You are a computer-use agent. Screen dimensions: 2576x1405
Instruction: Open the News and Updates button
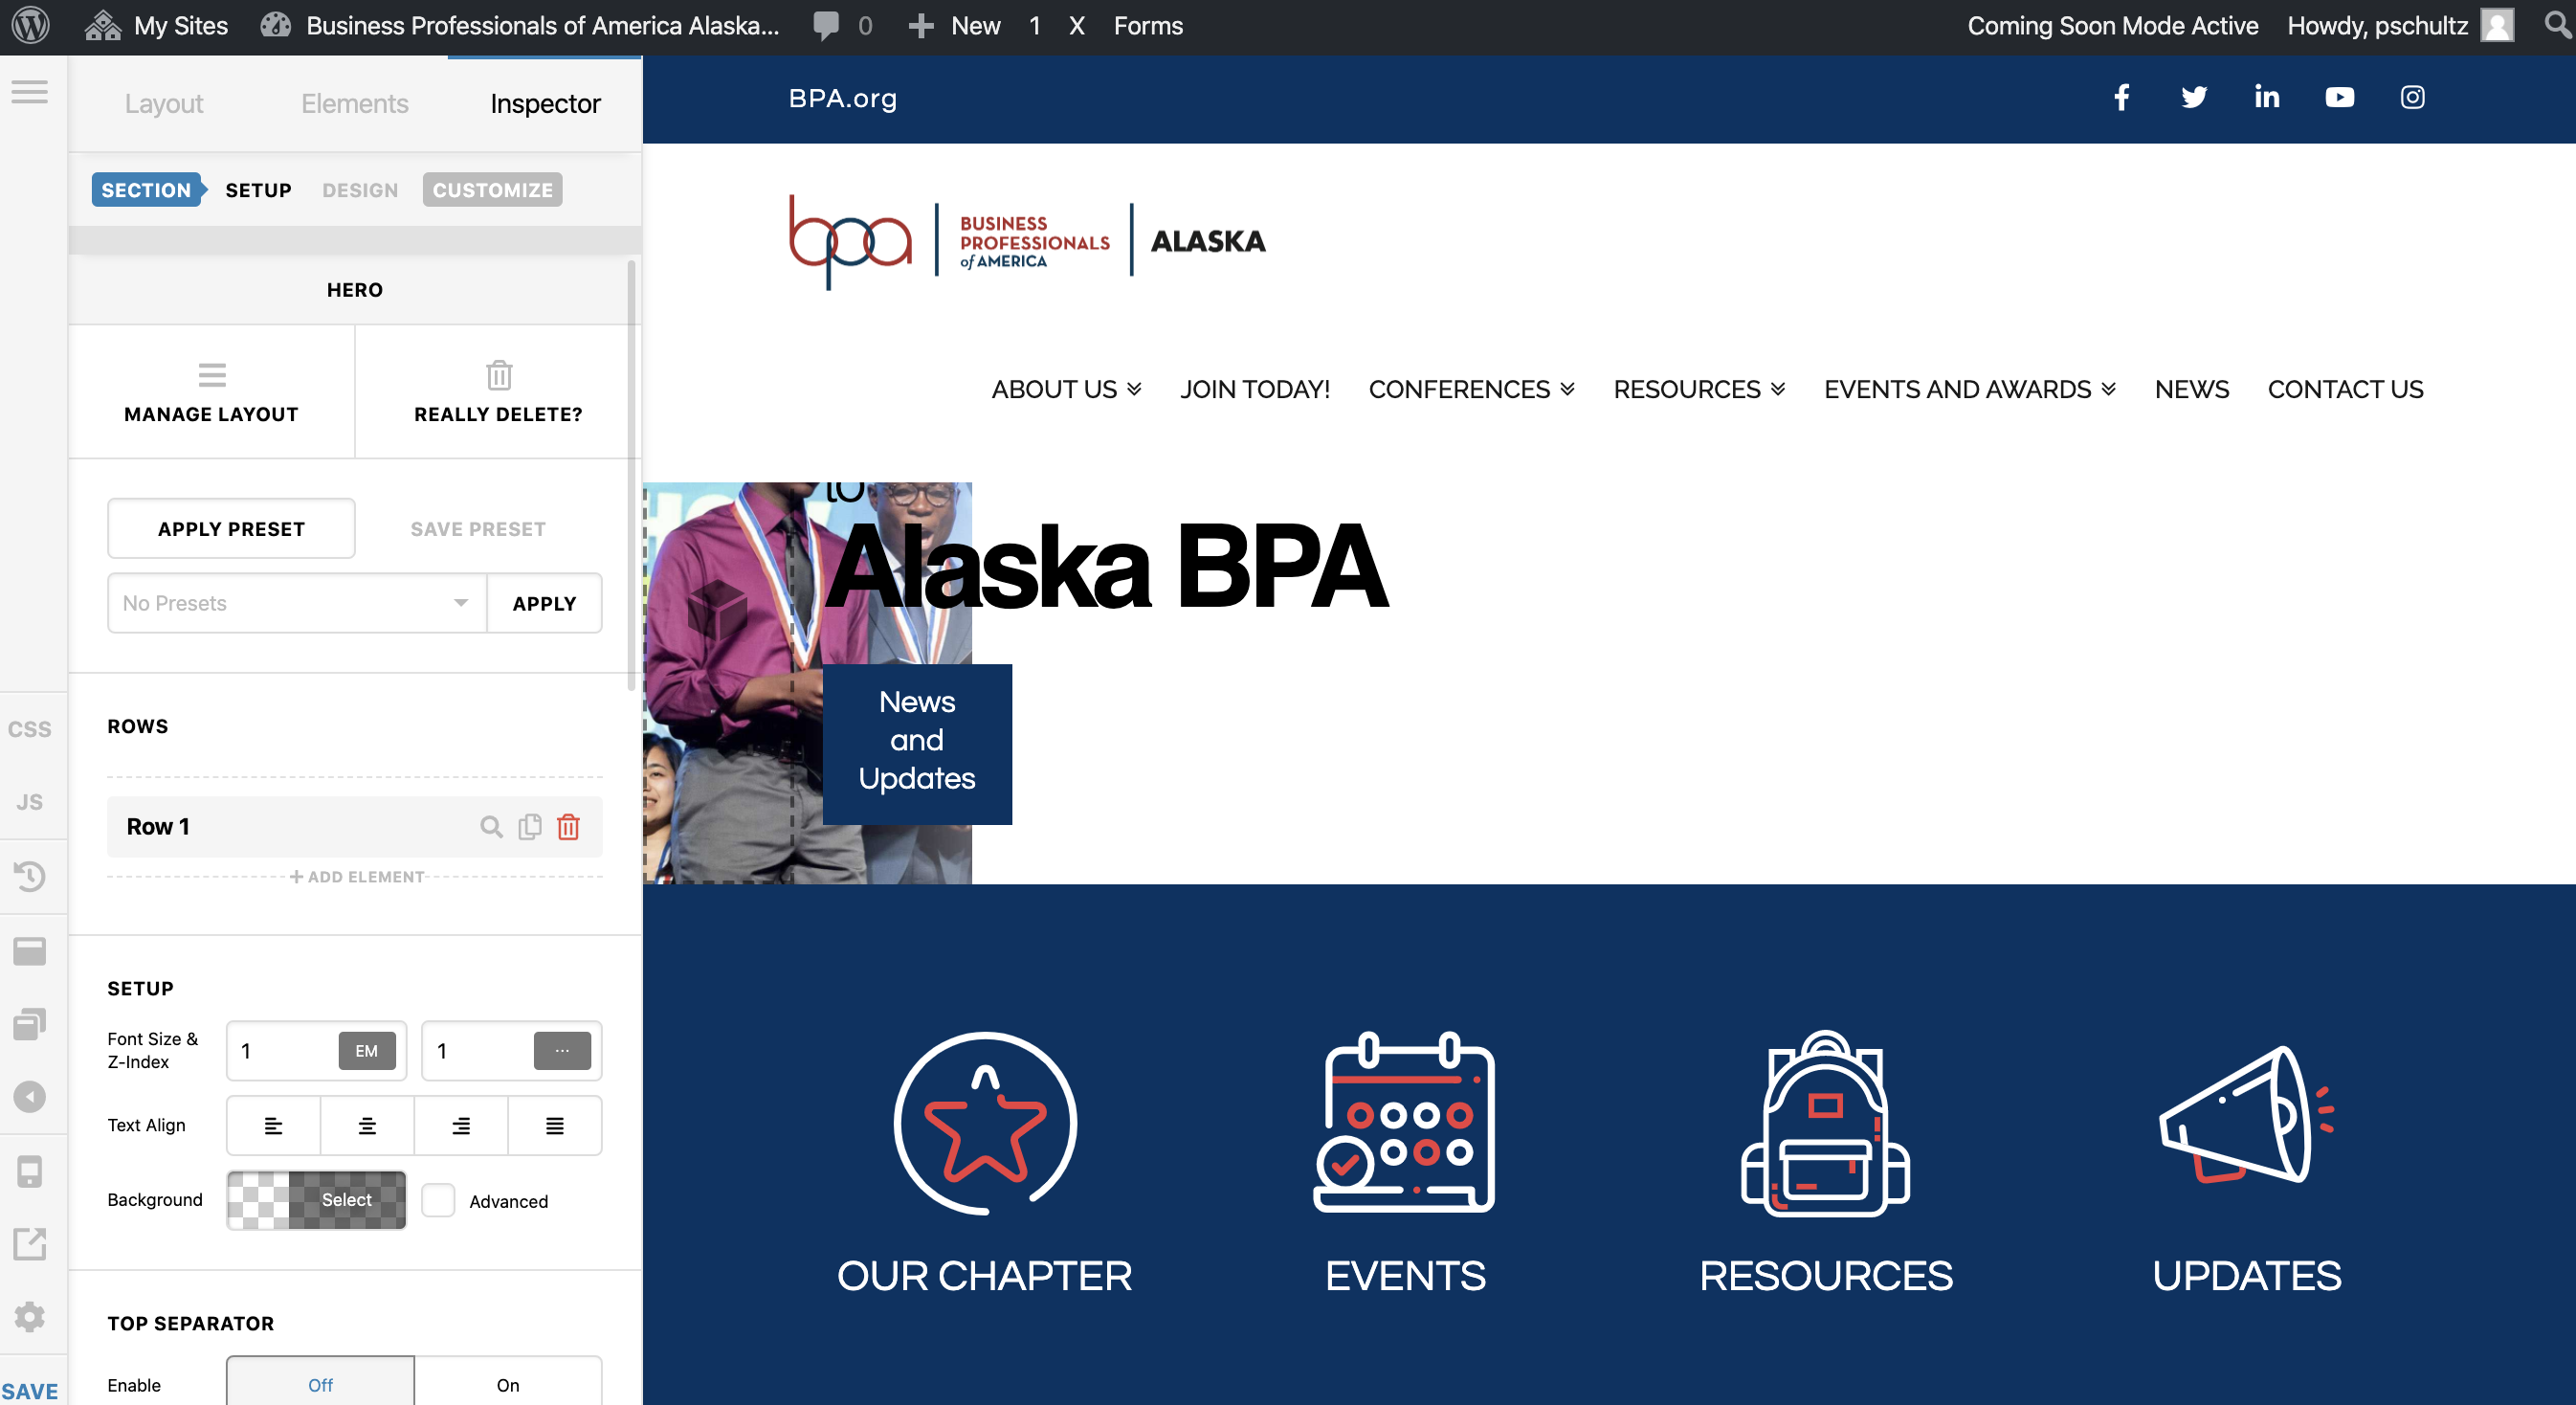(917, 744)
